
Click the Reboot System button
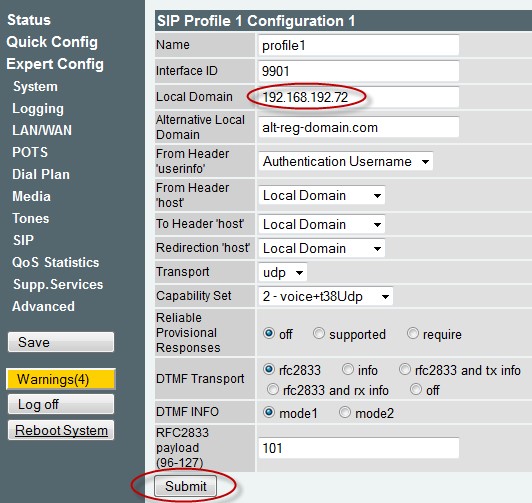click(x=61, y=430)
